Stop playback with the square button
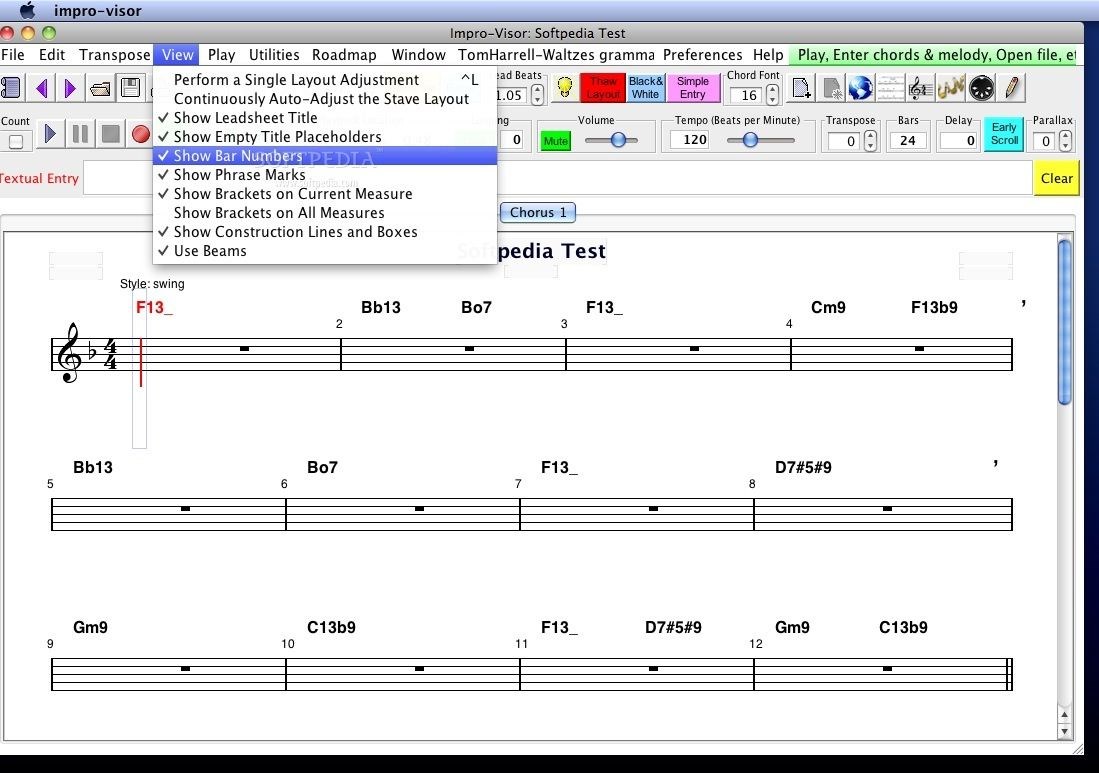This screenshot has height=773, width=1099. (x=111, y=134)
